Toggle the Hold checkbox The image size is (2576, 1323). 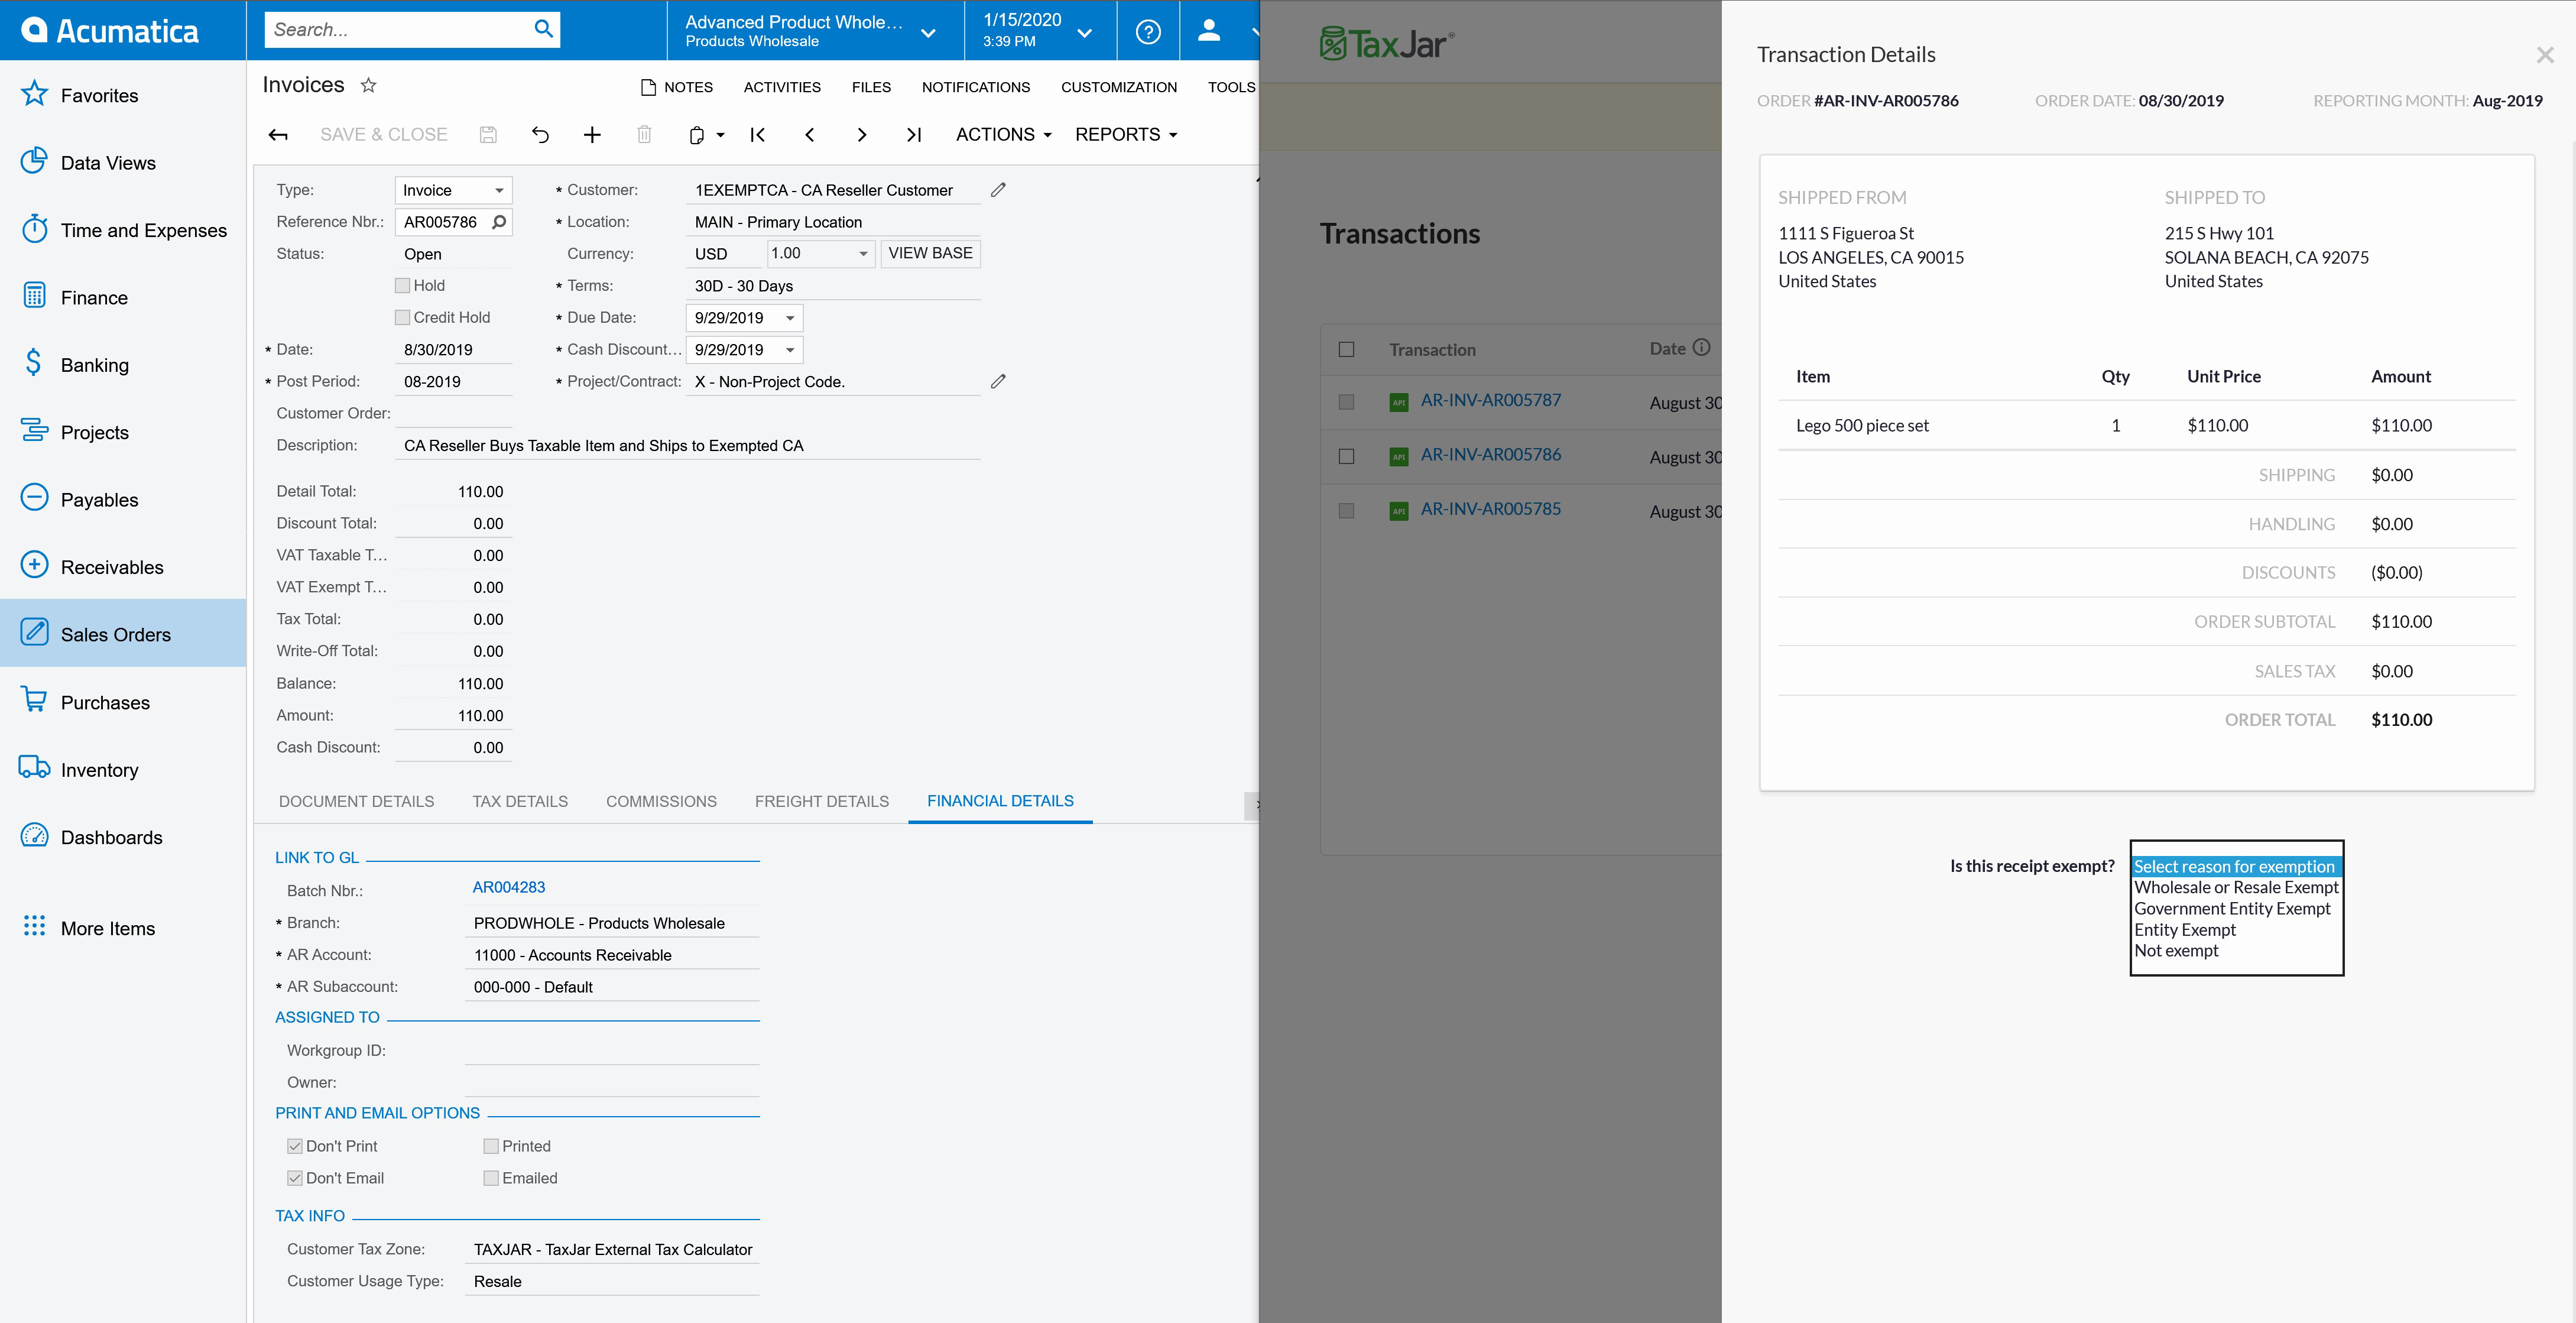coord(402,286)
